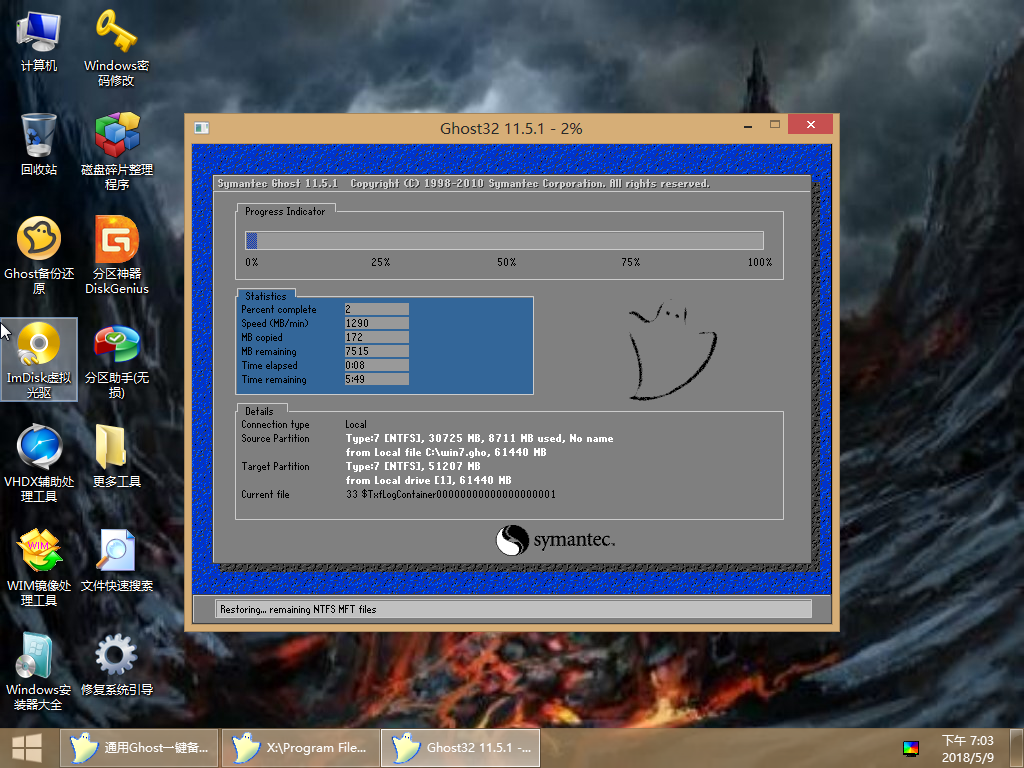Open 分区神器 DiskGenius icon
The height and width of the screenshot is (768, 1024).
click(x=116, y=255)
